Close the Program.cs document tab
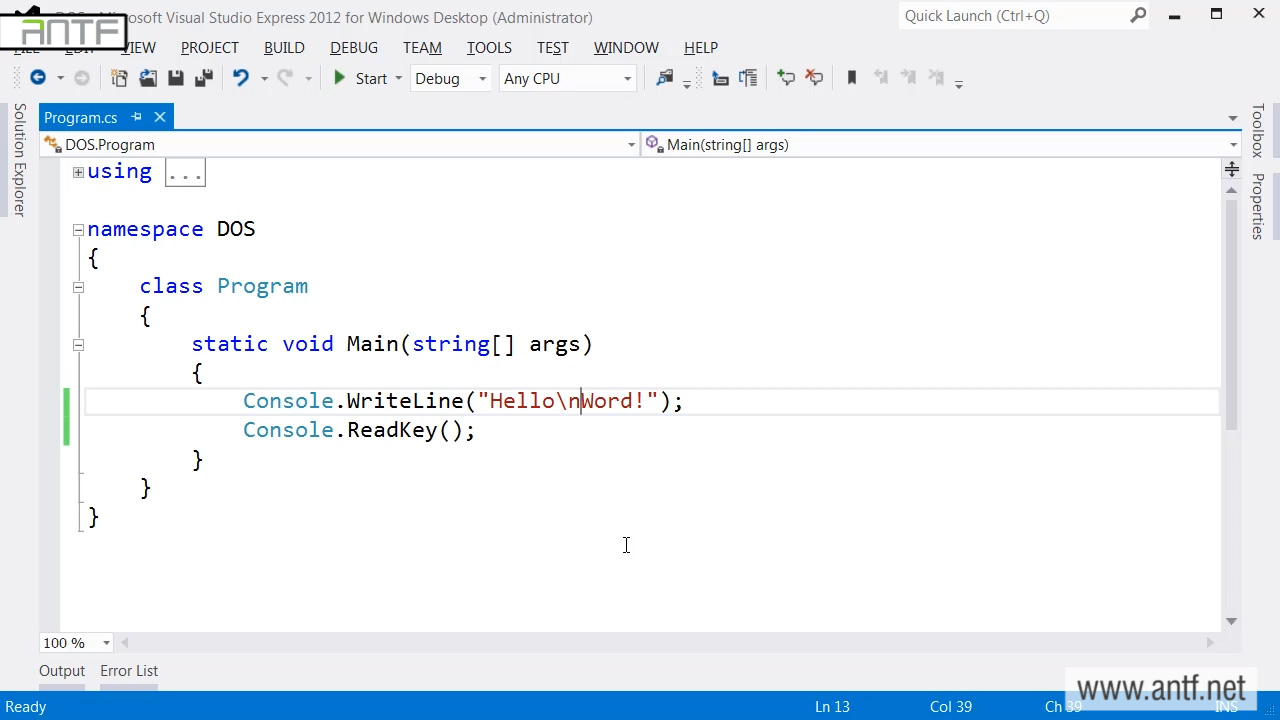The height and width of the screenshot is (720, 1280). tap(160, 117)
